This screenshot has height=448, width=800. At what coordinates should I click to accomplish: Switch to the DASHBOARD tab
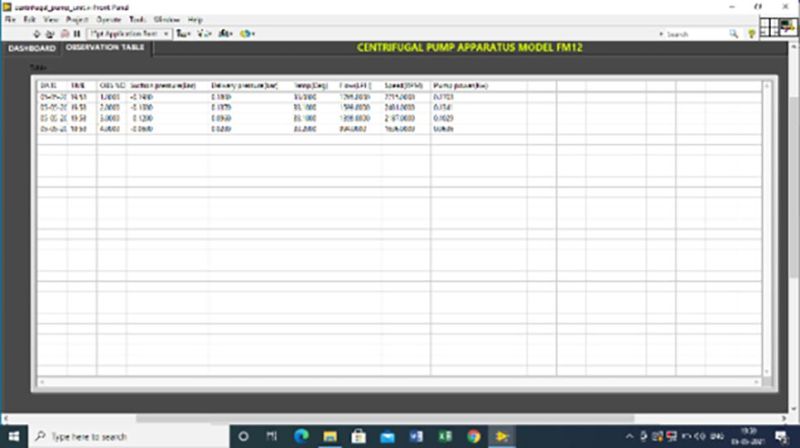31,47
